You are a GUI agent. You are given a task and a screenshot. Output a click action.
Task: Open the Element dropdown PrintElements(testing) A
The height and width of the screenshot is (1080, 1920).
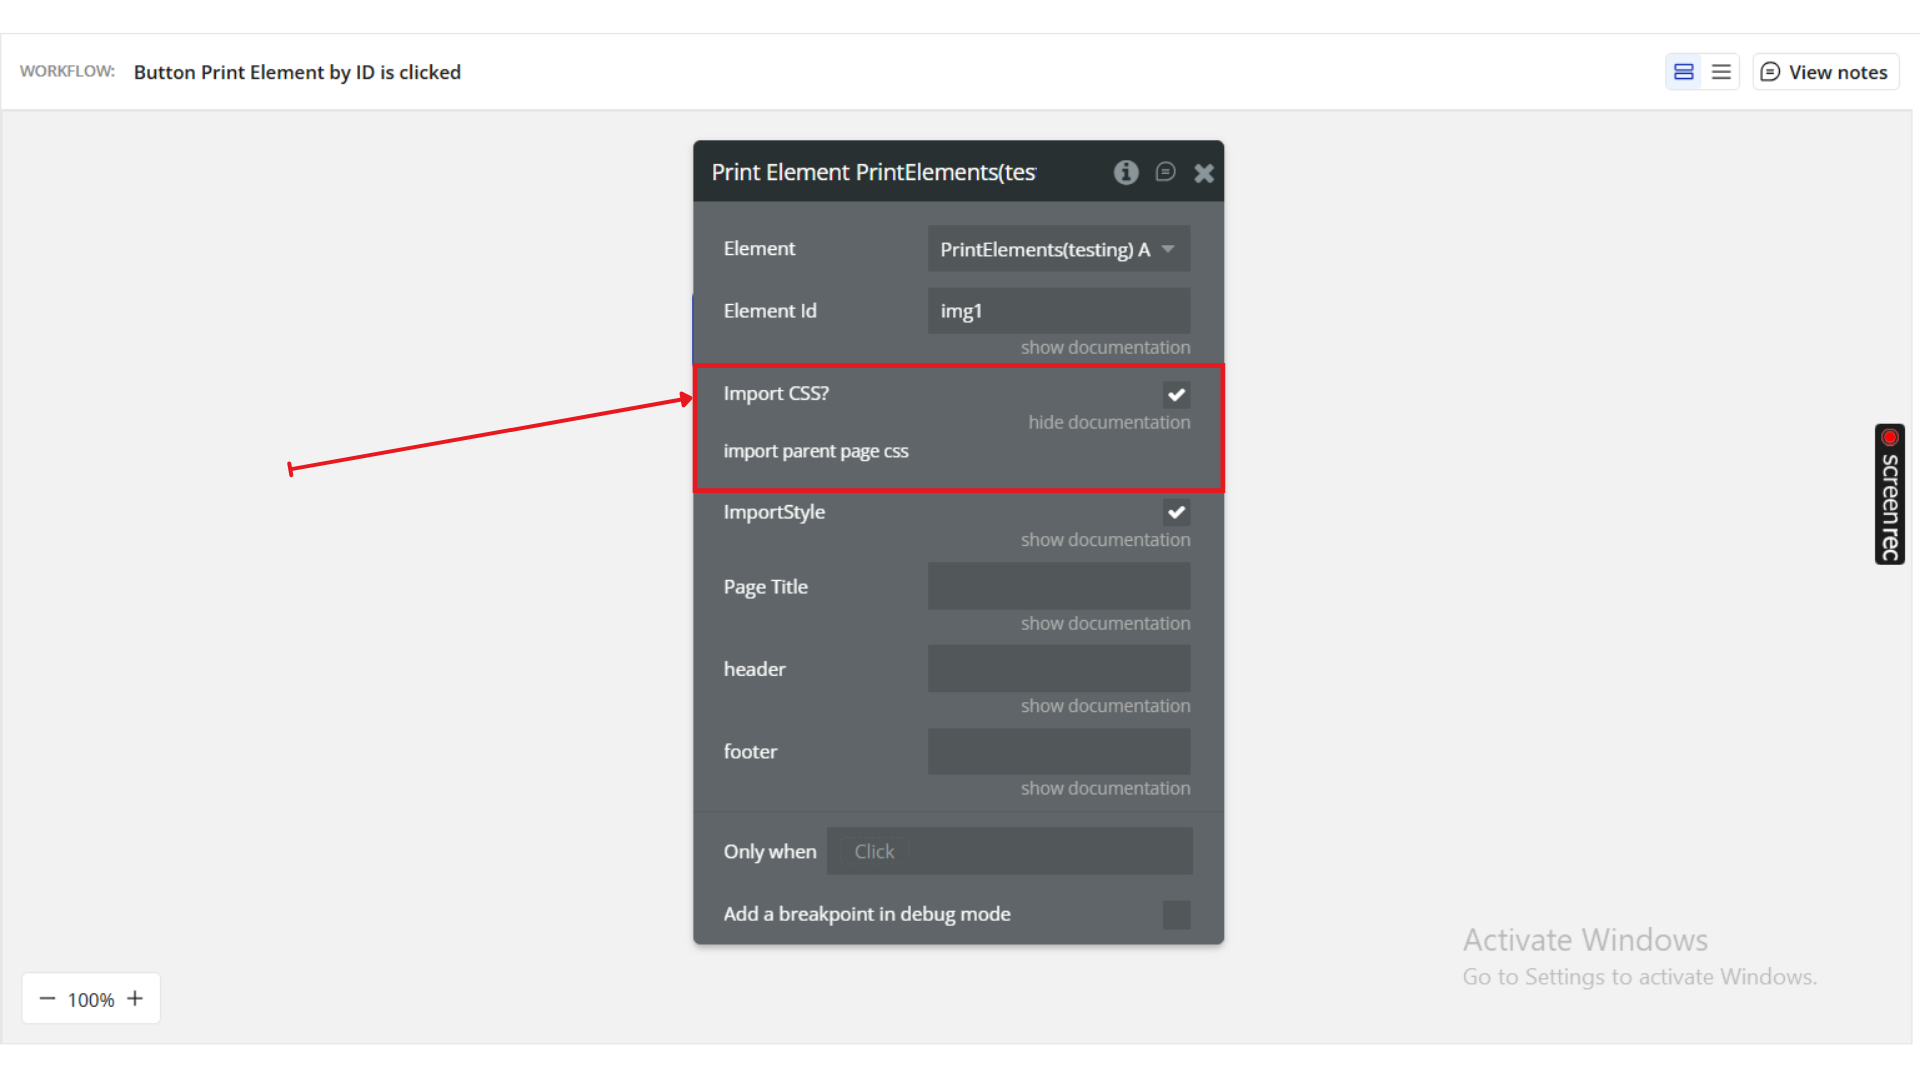point(1058,249)
